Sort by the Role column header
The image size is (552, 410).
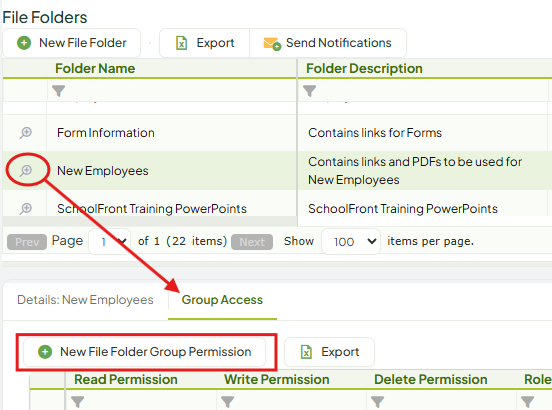(x=538, y=379)
